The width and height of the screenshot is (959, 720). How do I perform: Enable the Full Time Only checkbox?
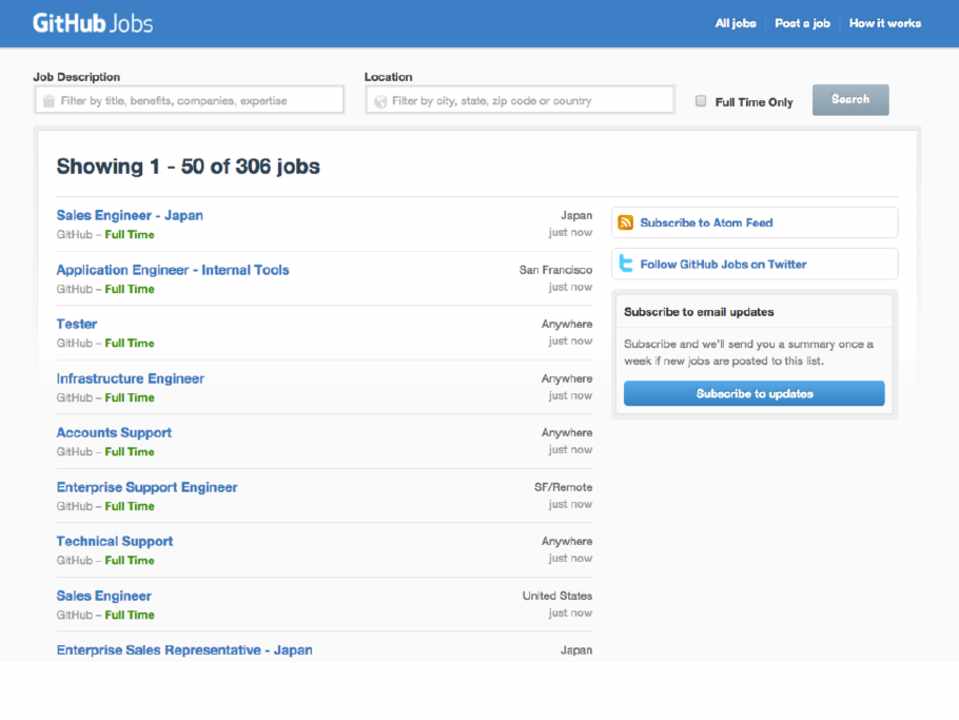tap(701, 101)
